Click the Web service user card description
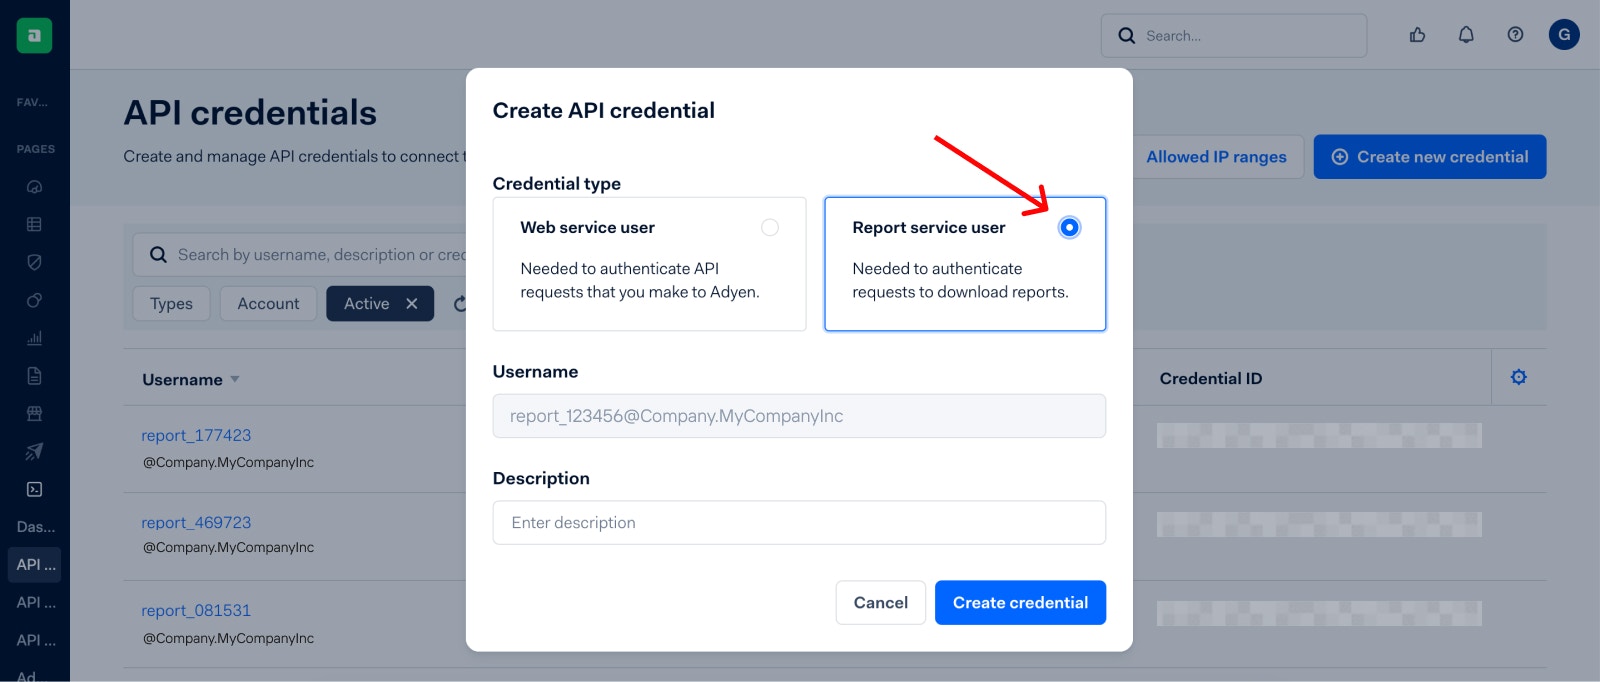 pyautogui.click(x=640, y=281)
